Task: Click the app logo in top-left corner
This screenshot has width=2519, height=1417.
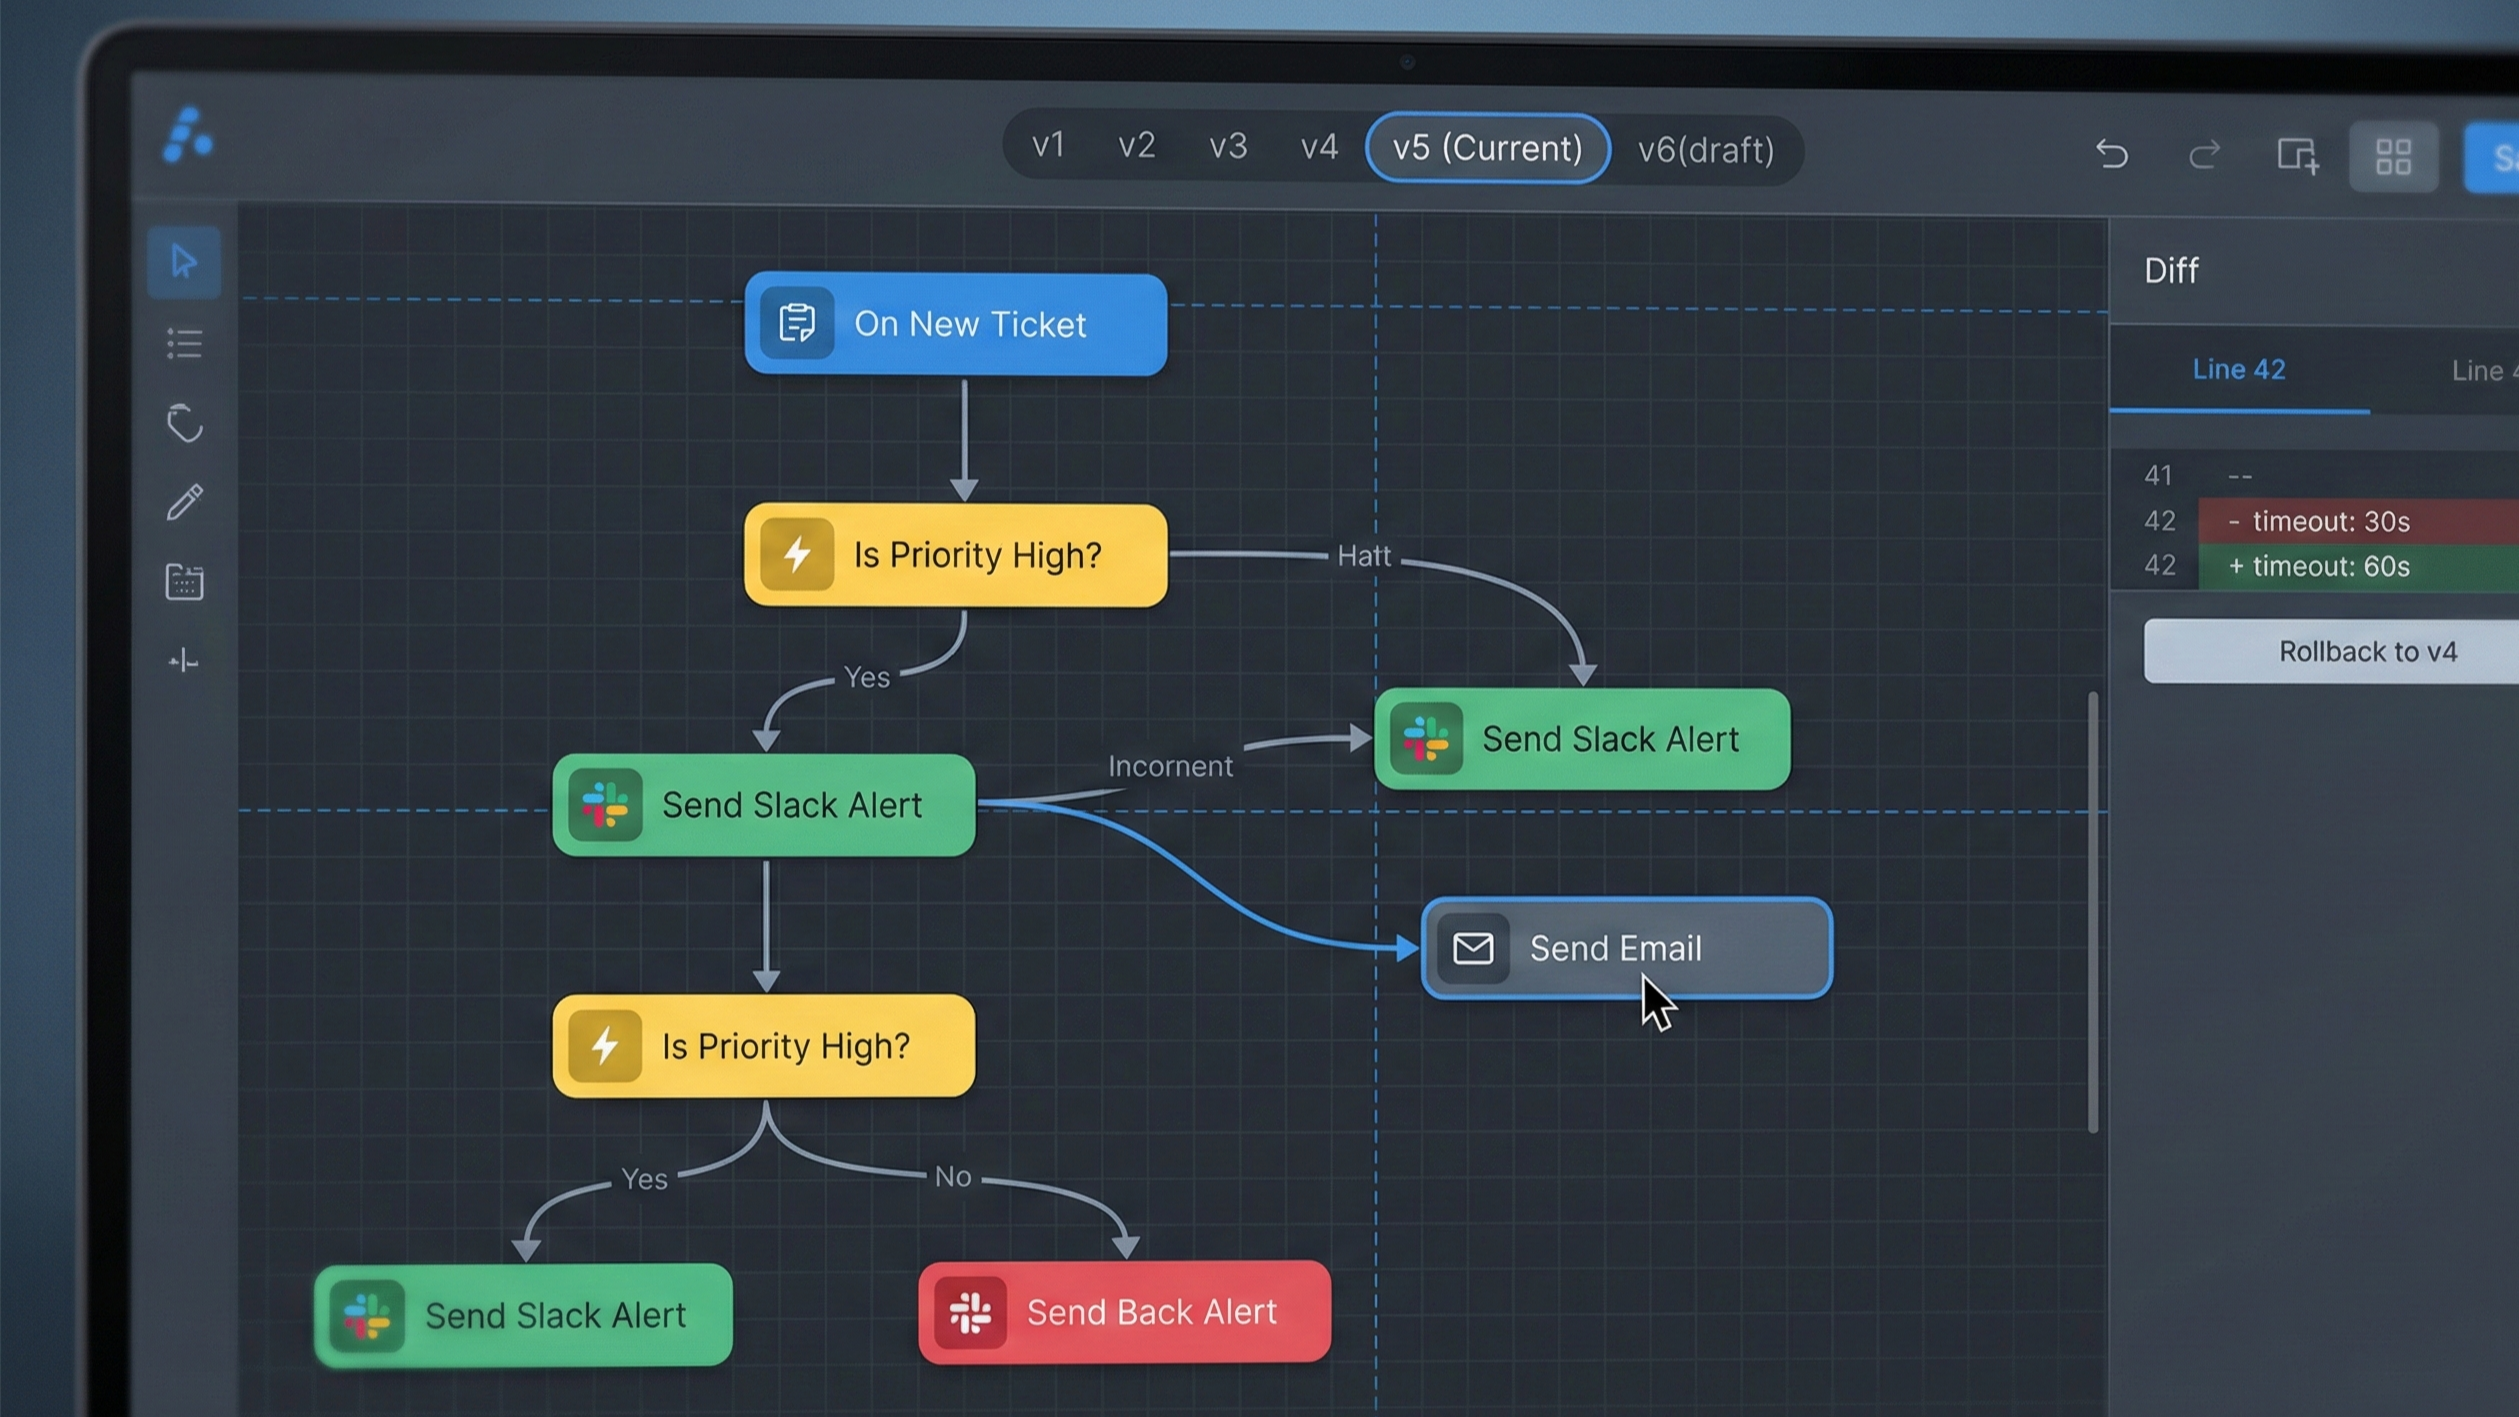Action: [188, 135]
